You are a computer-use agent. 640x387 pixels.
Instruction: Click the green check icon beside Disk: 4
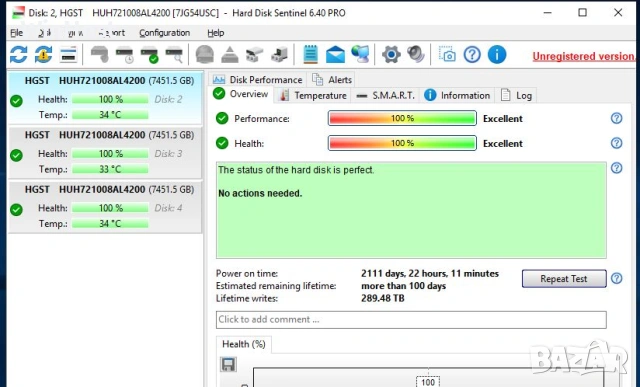(x=16, y=210)
